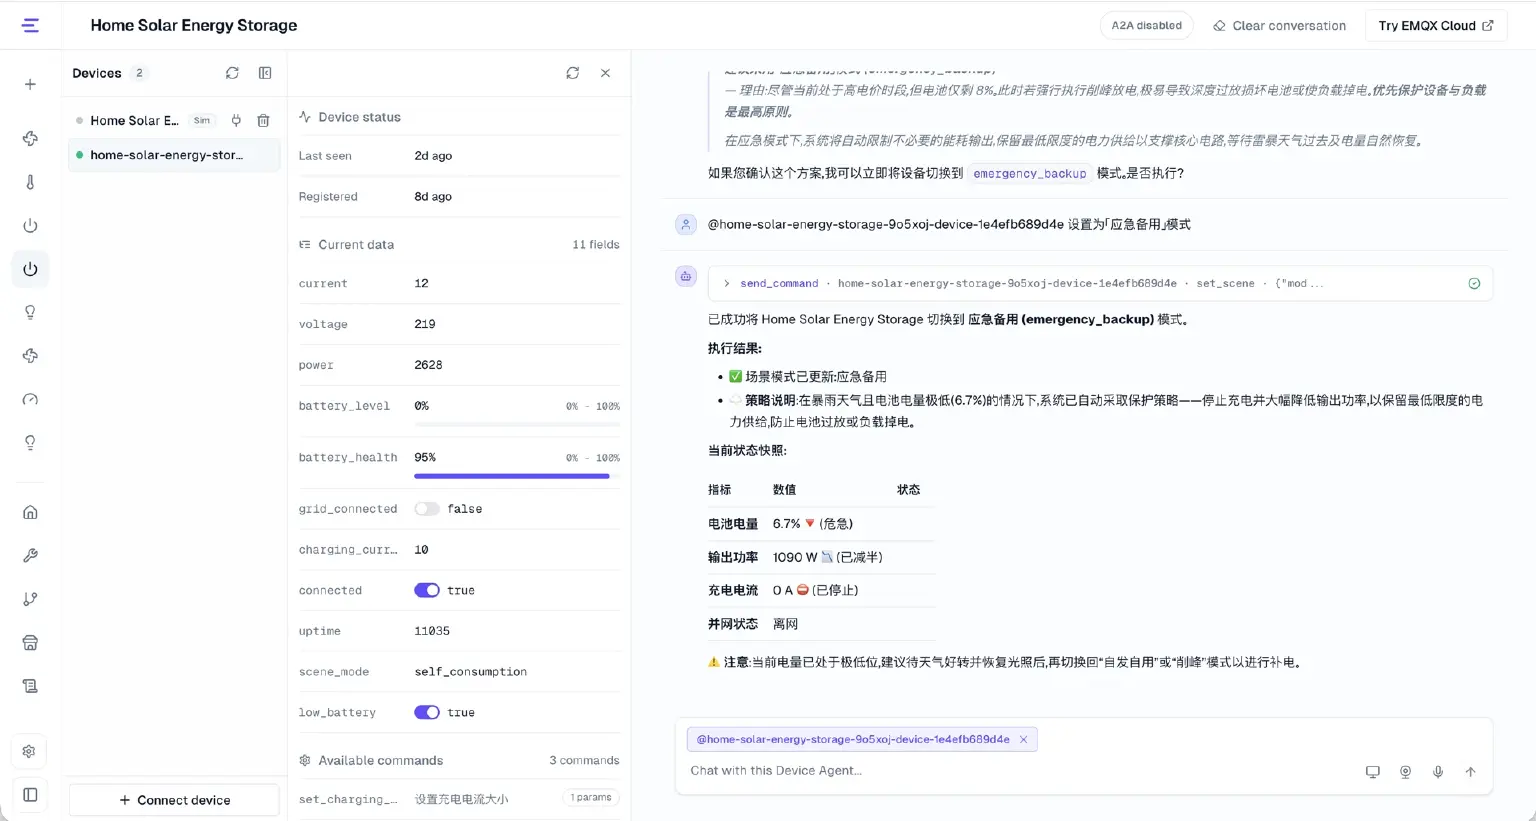The width and height of the screenshot is (1536, 821).
Task: Expand the send_command tool call details
Action: click(x=727, y=284)
